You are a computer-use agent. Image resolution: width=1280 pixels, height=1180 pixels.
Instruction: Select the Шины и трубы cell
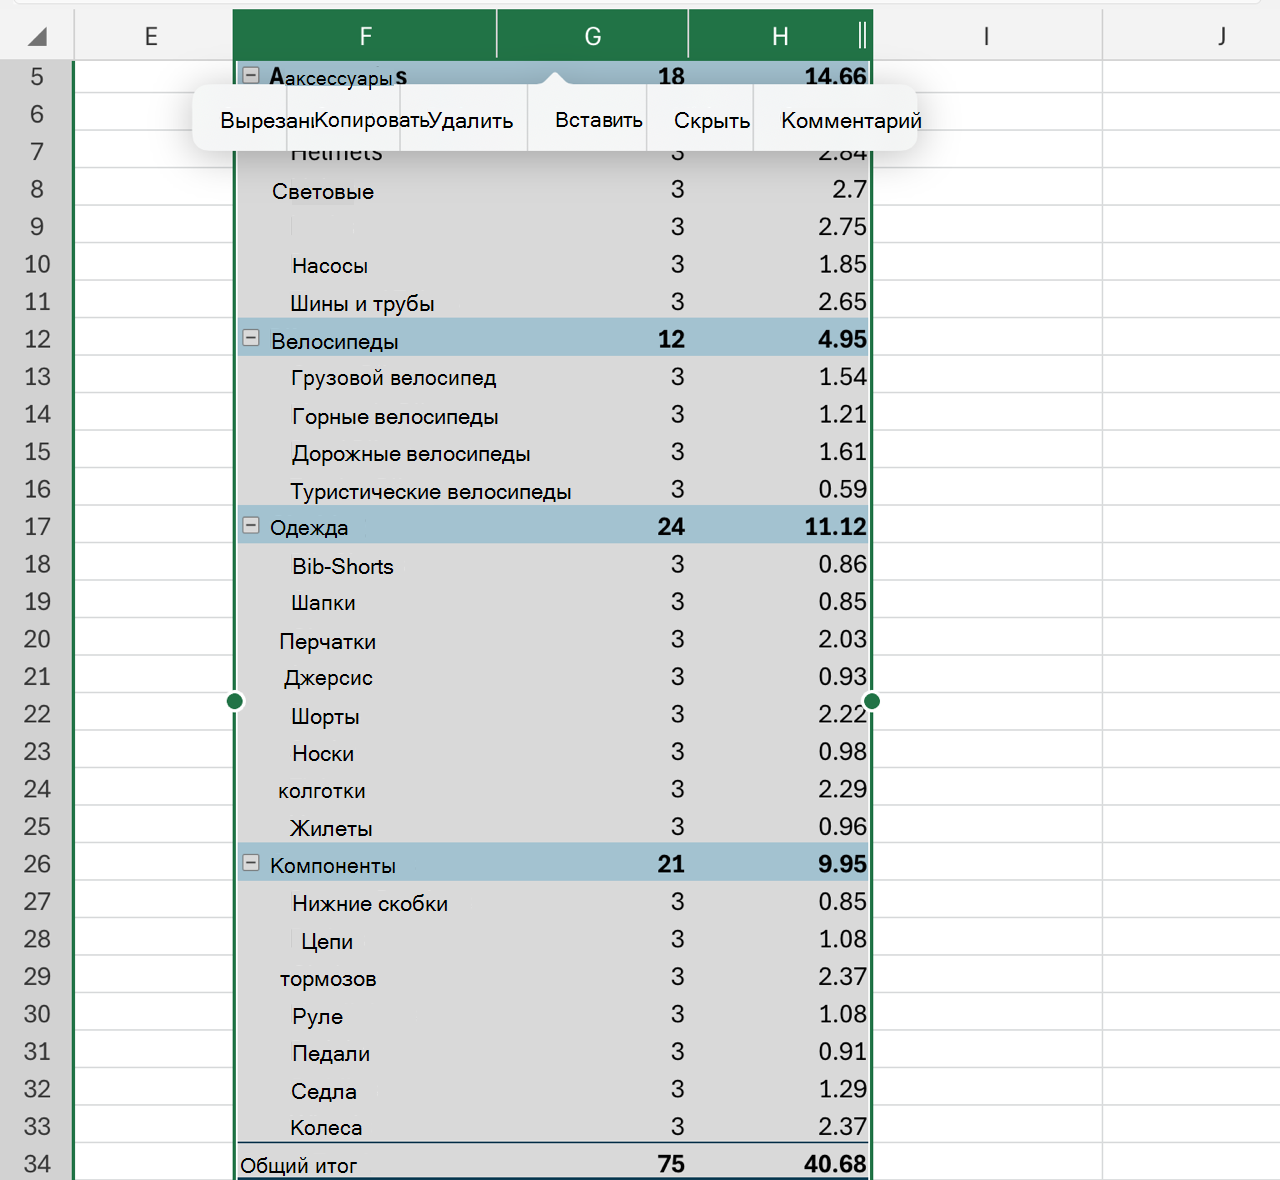(x=365, y=302)
